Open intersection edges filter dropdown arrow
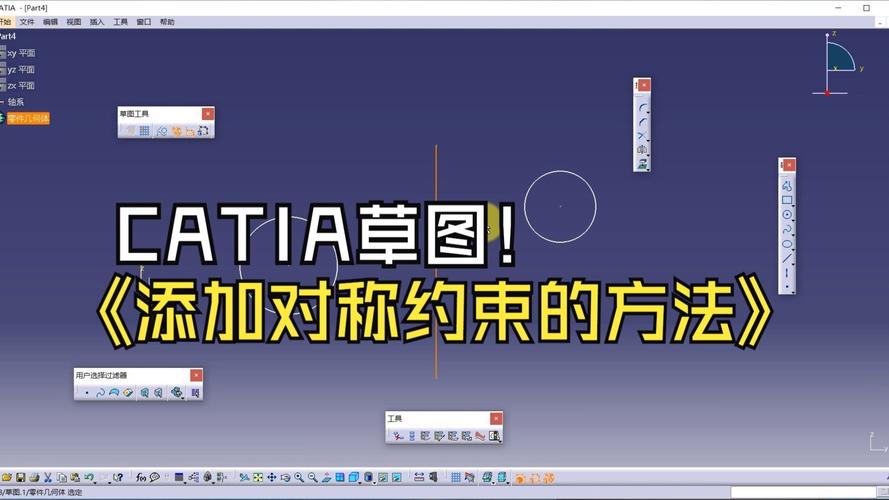The height and width of the screenshot is (500, 889). click(183, 397)
